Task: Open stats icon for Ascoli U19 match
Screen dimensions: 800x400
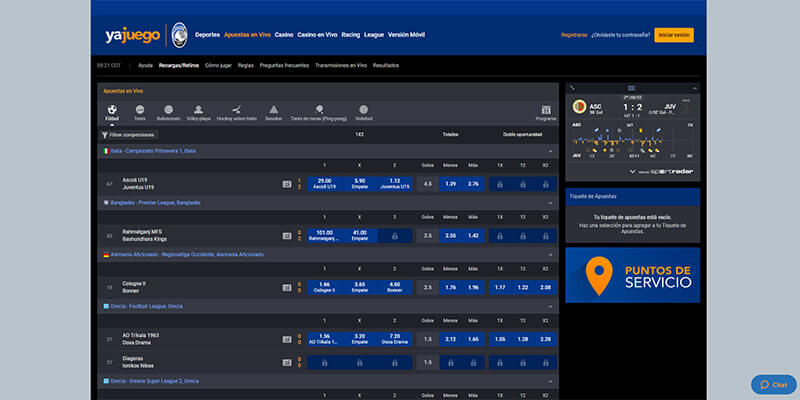Action: point(287,184)
